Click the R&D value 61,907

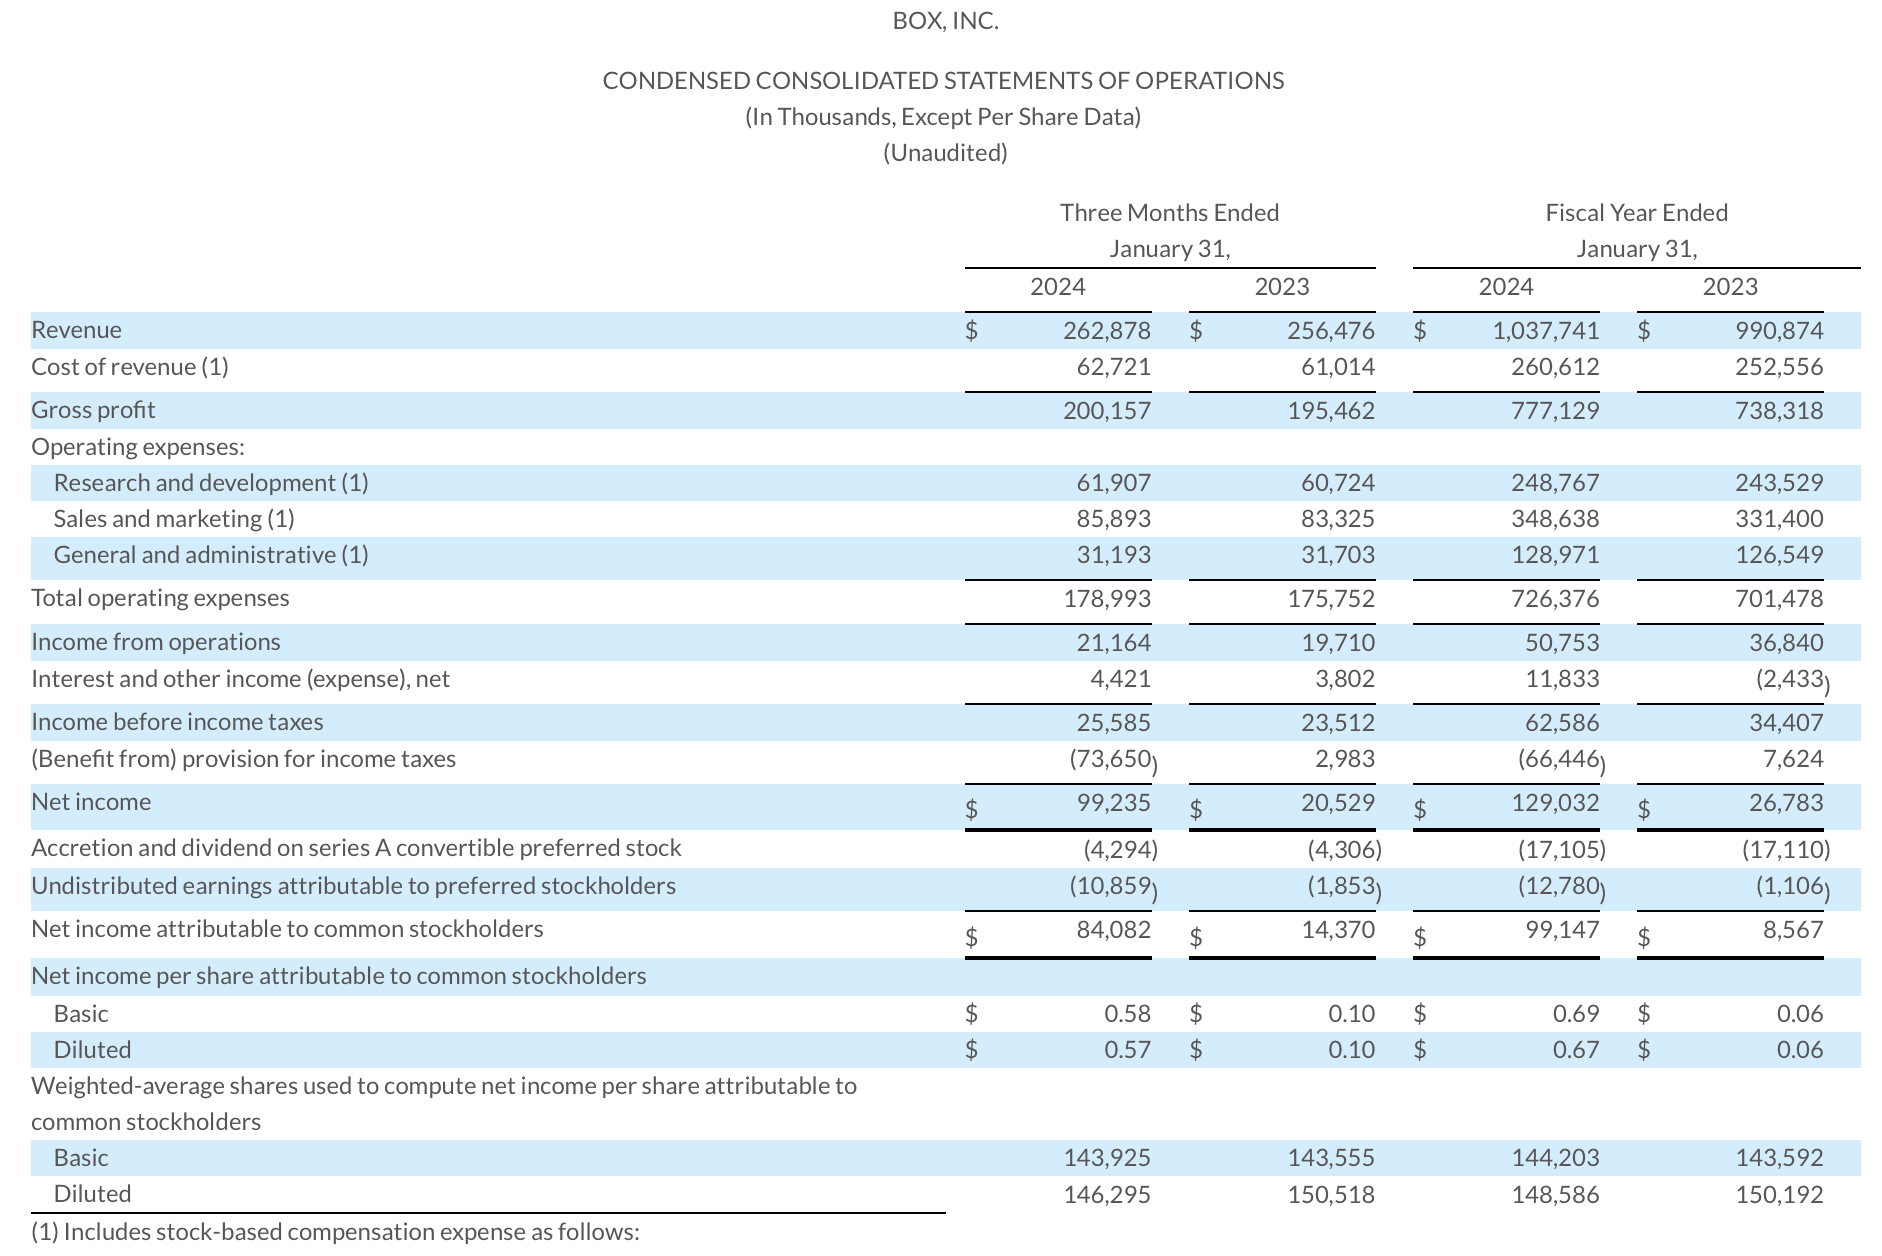click(1114, 483)
